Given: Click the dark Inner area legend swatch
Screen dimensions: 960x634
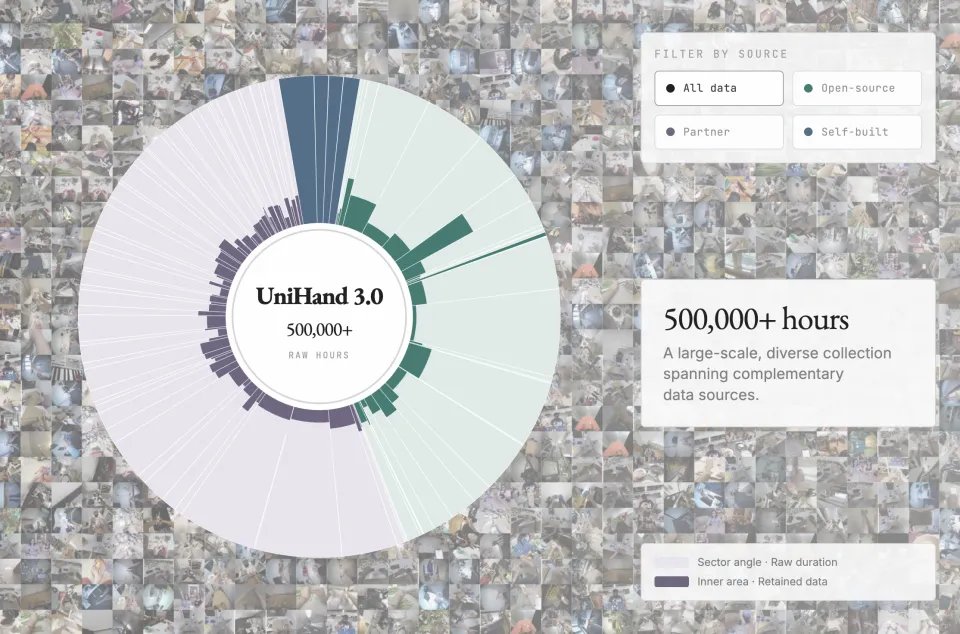Looking at the screenshot, I should pyautogui.click(x=672, y=581).
